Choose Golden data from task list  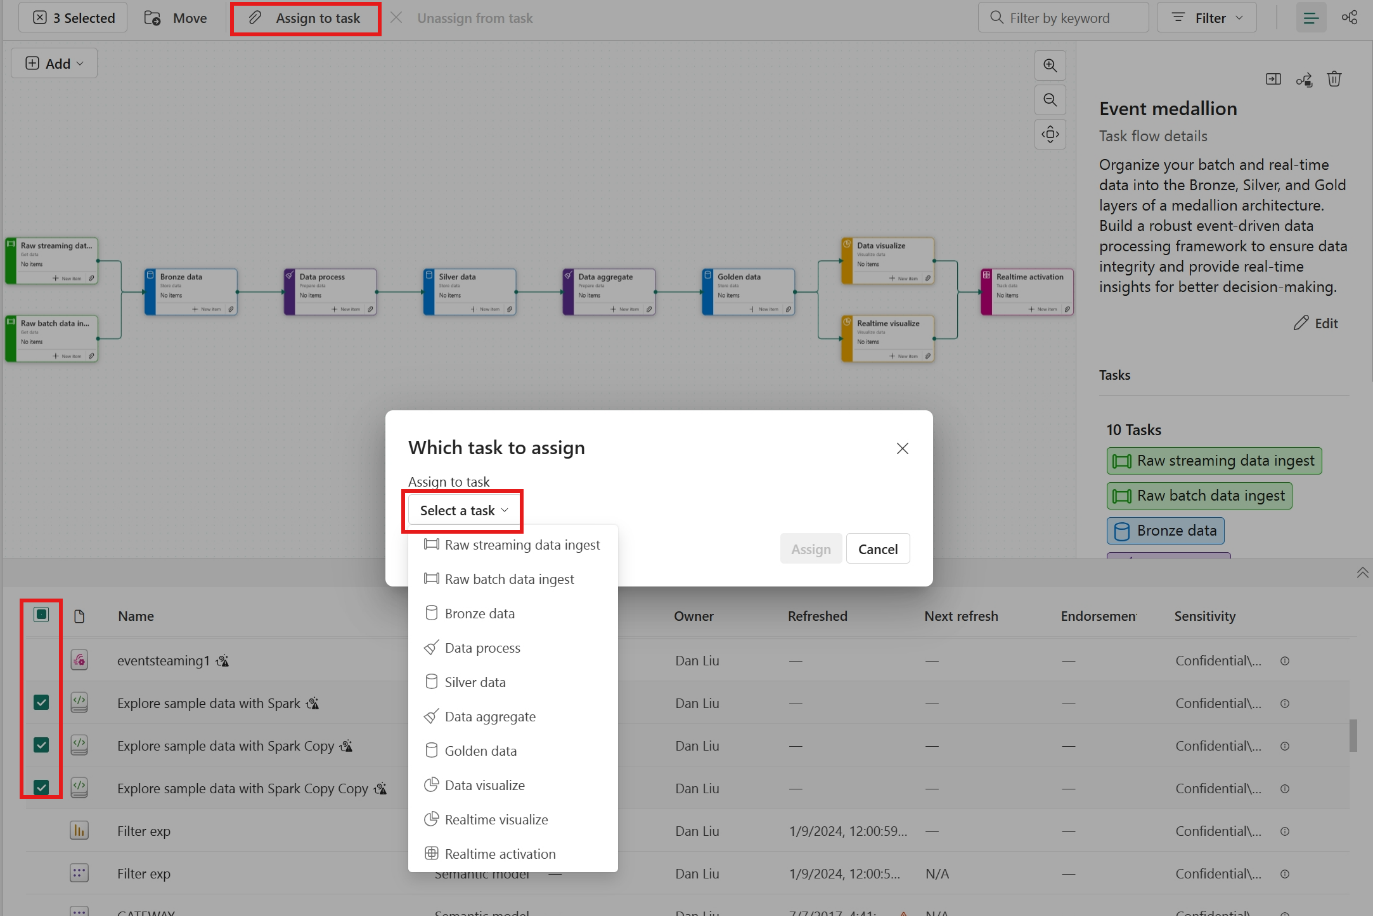513,751
